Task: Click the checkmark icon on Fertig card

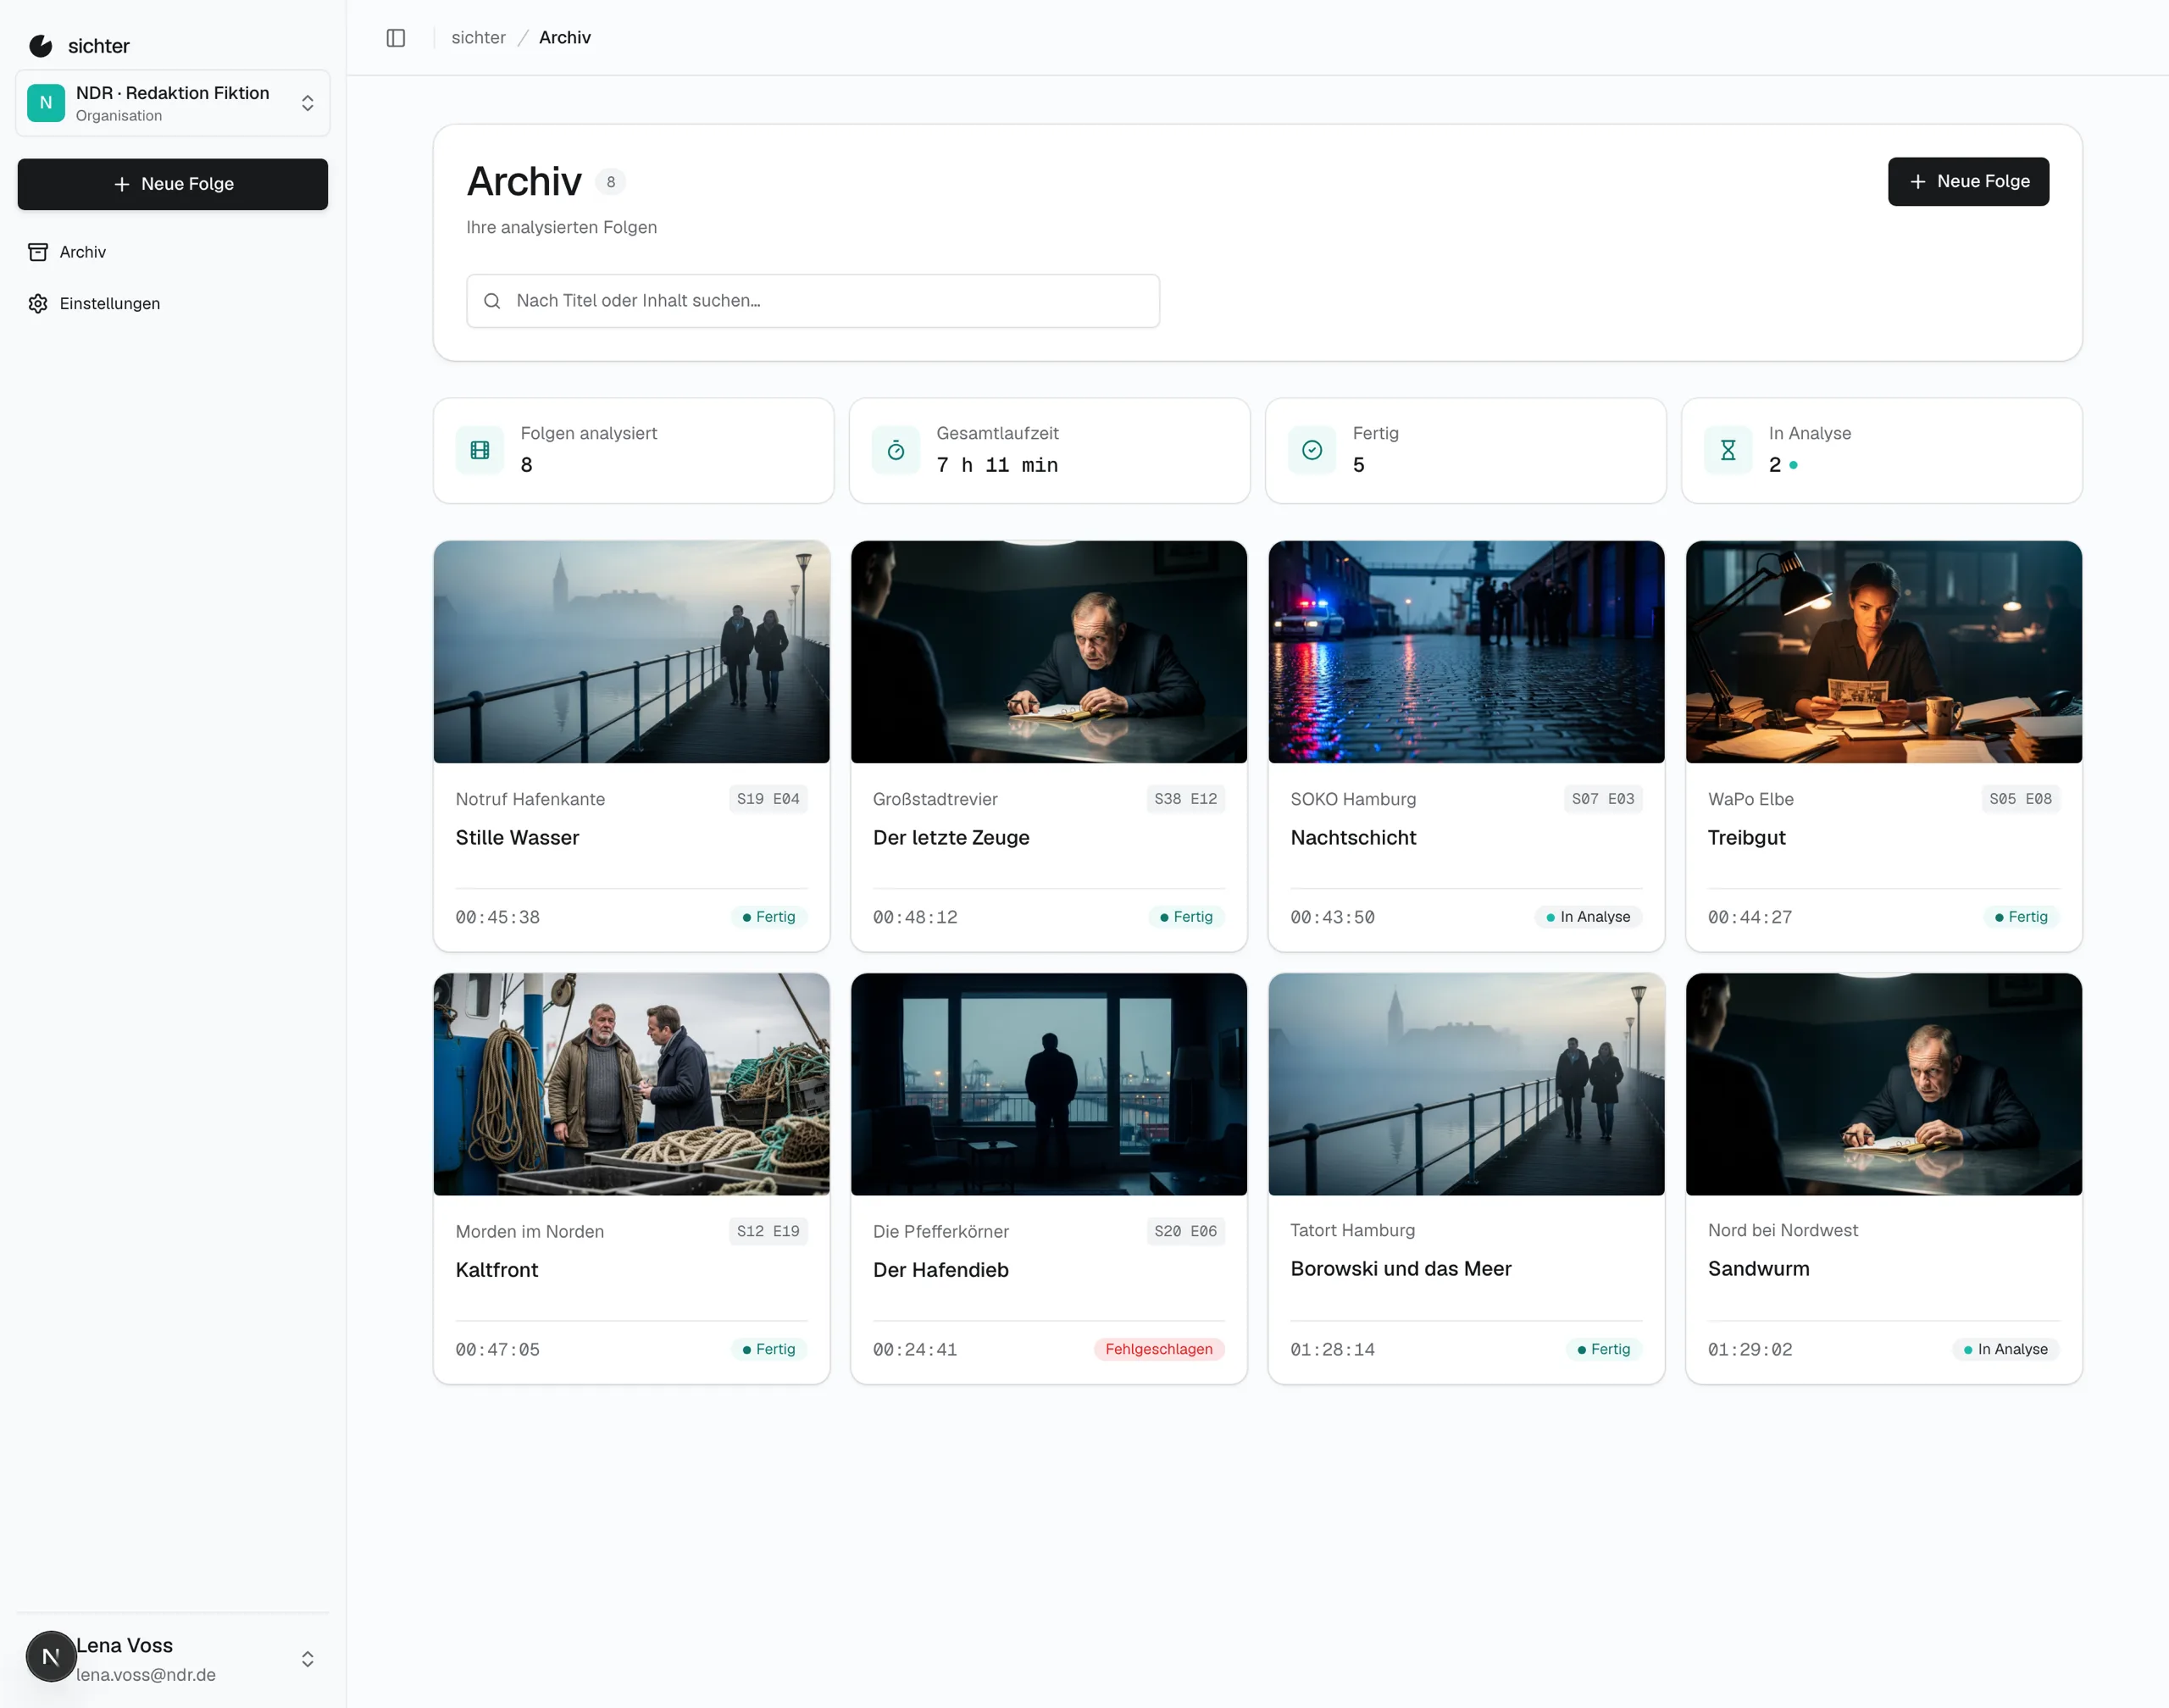Action: pos(1312,450)
